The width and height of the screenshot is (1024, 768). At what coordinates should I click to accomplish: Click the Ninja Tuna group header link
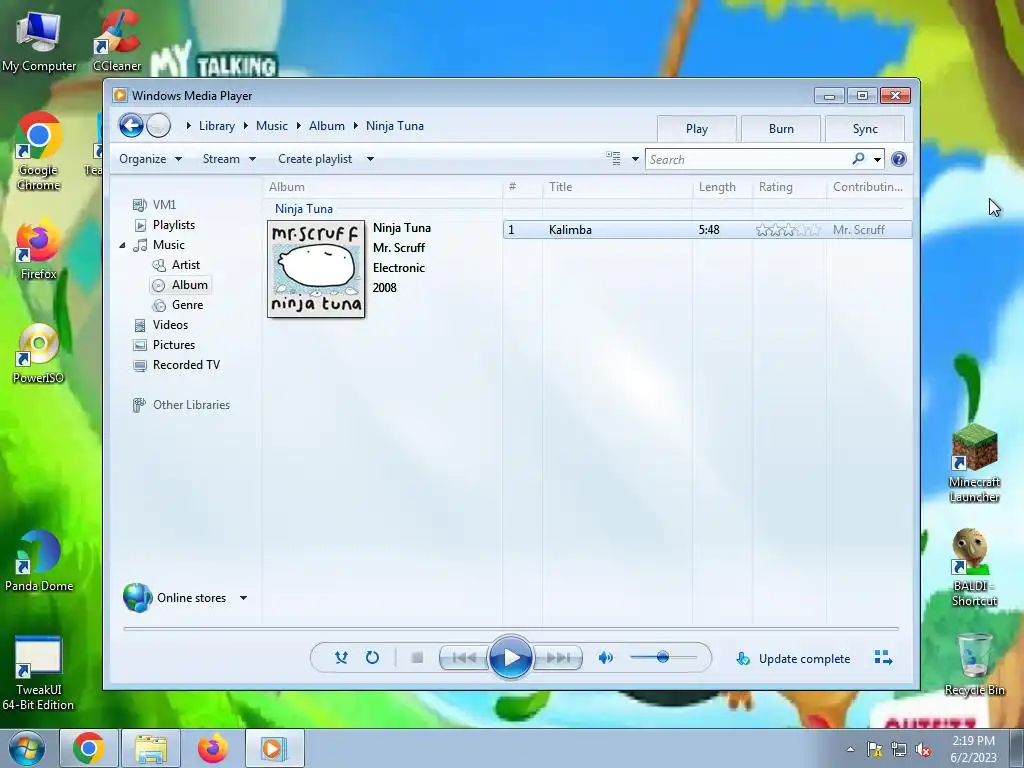pyautogui.click(x=304, y=208)
